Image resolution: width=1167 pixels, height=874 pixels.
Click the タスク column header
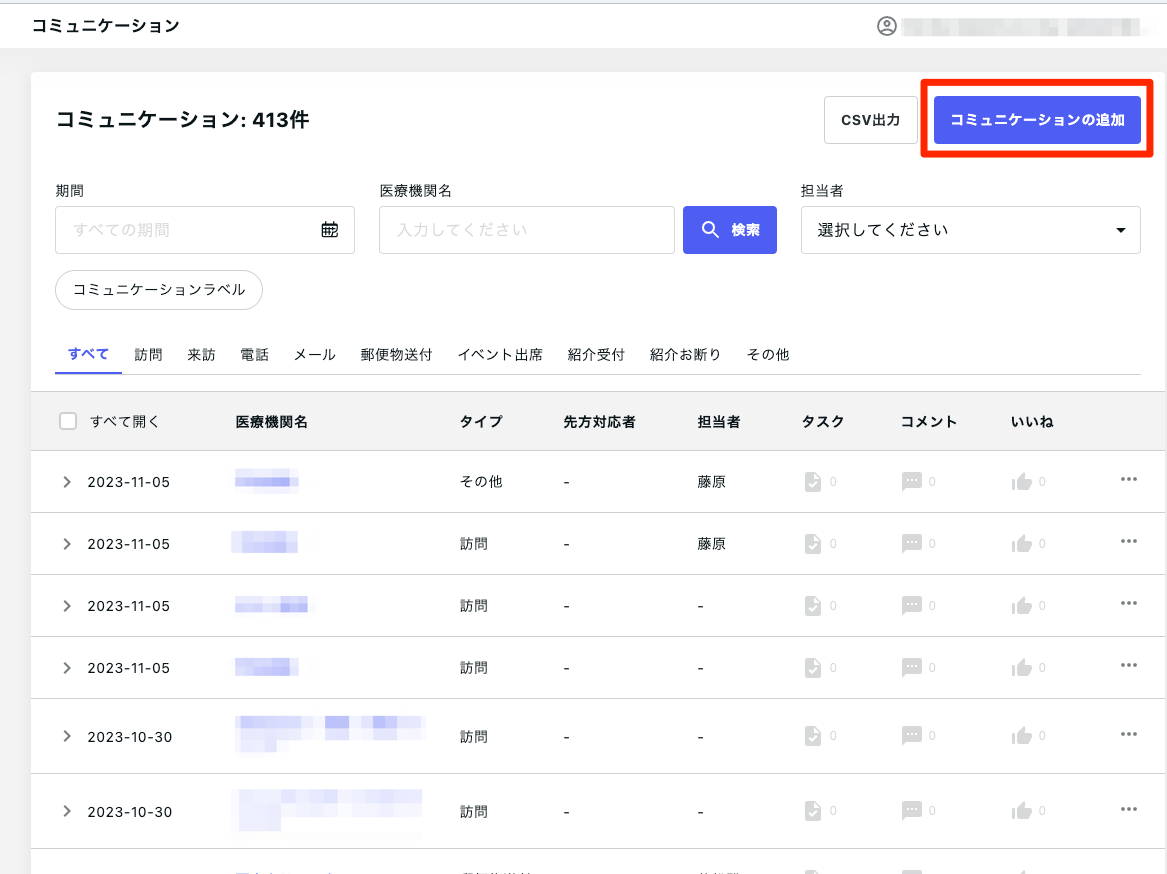(823, 422)
